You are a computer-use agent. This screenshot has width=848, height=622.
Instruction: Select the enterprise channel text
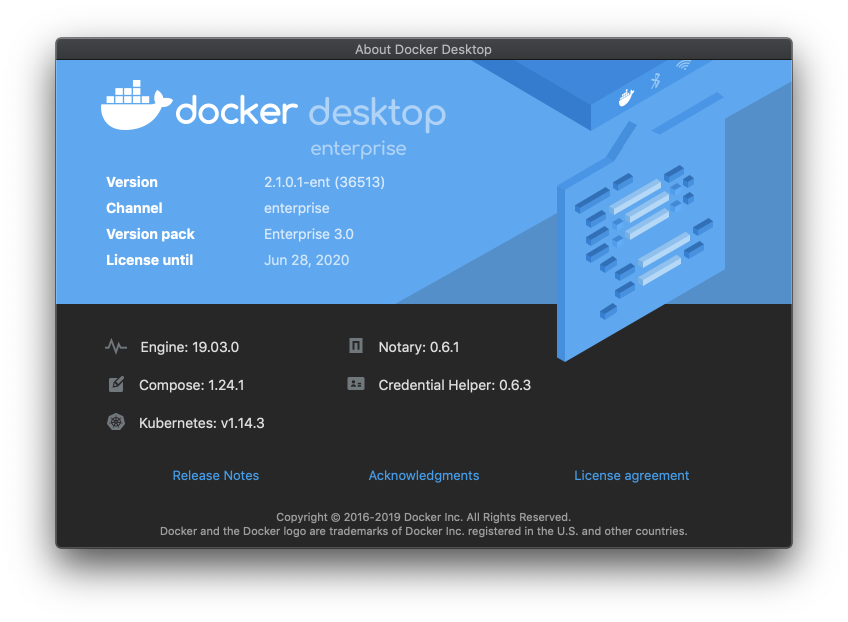pyautogui.click(x=296, y=208)
